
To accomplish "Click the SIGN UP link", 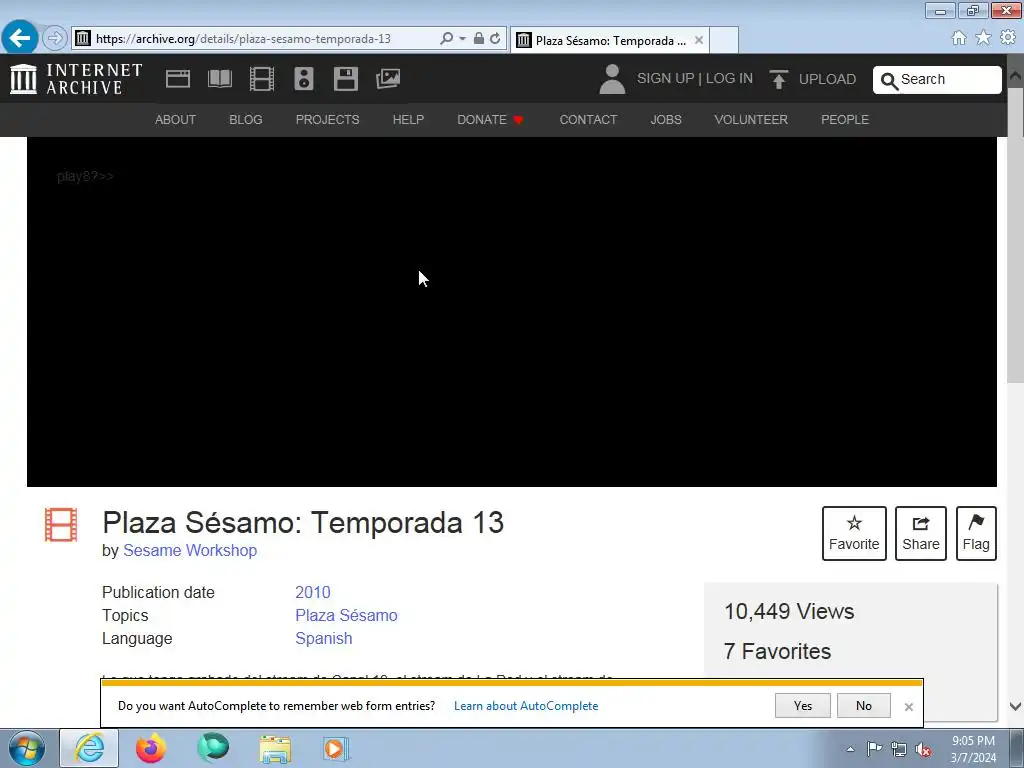I will [x=665, y=78].
